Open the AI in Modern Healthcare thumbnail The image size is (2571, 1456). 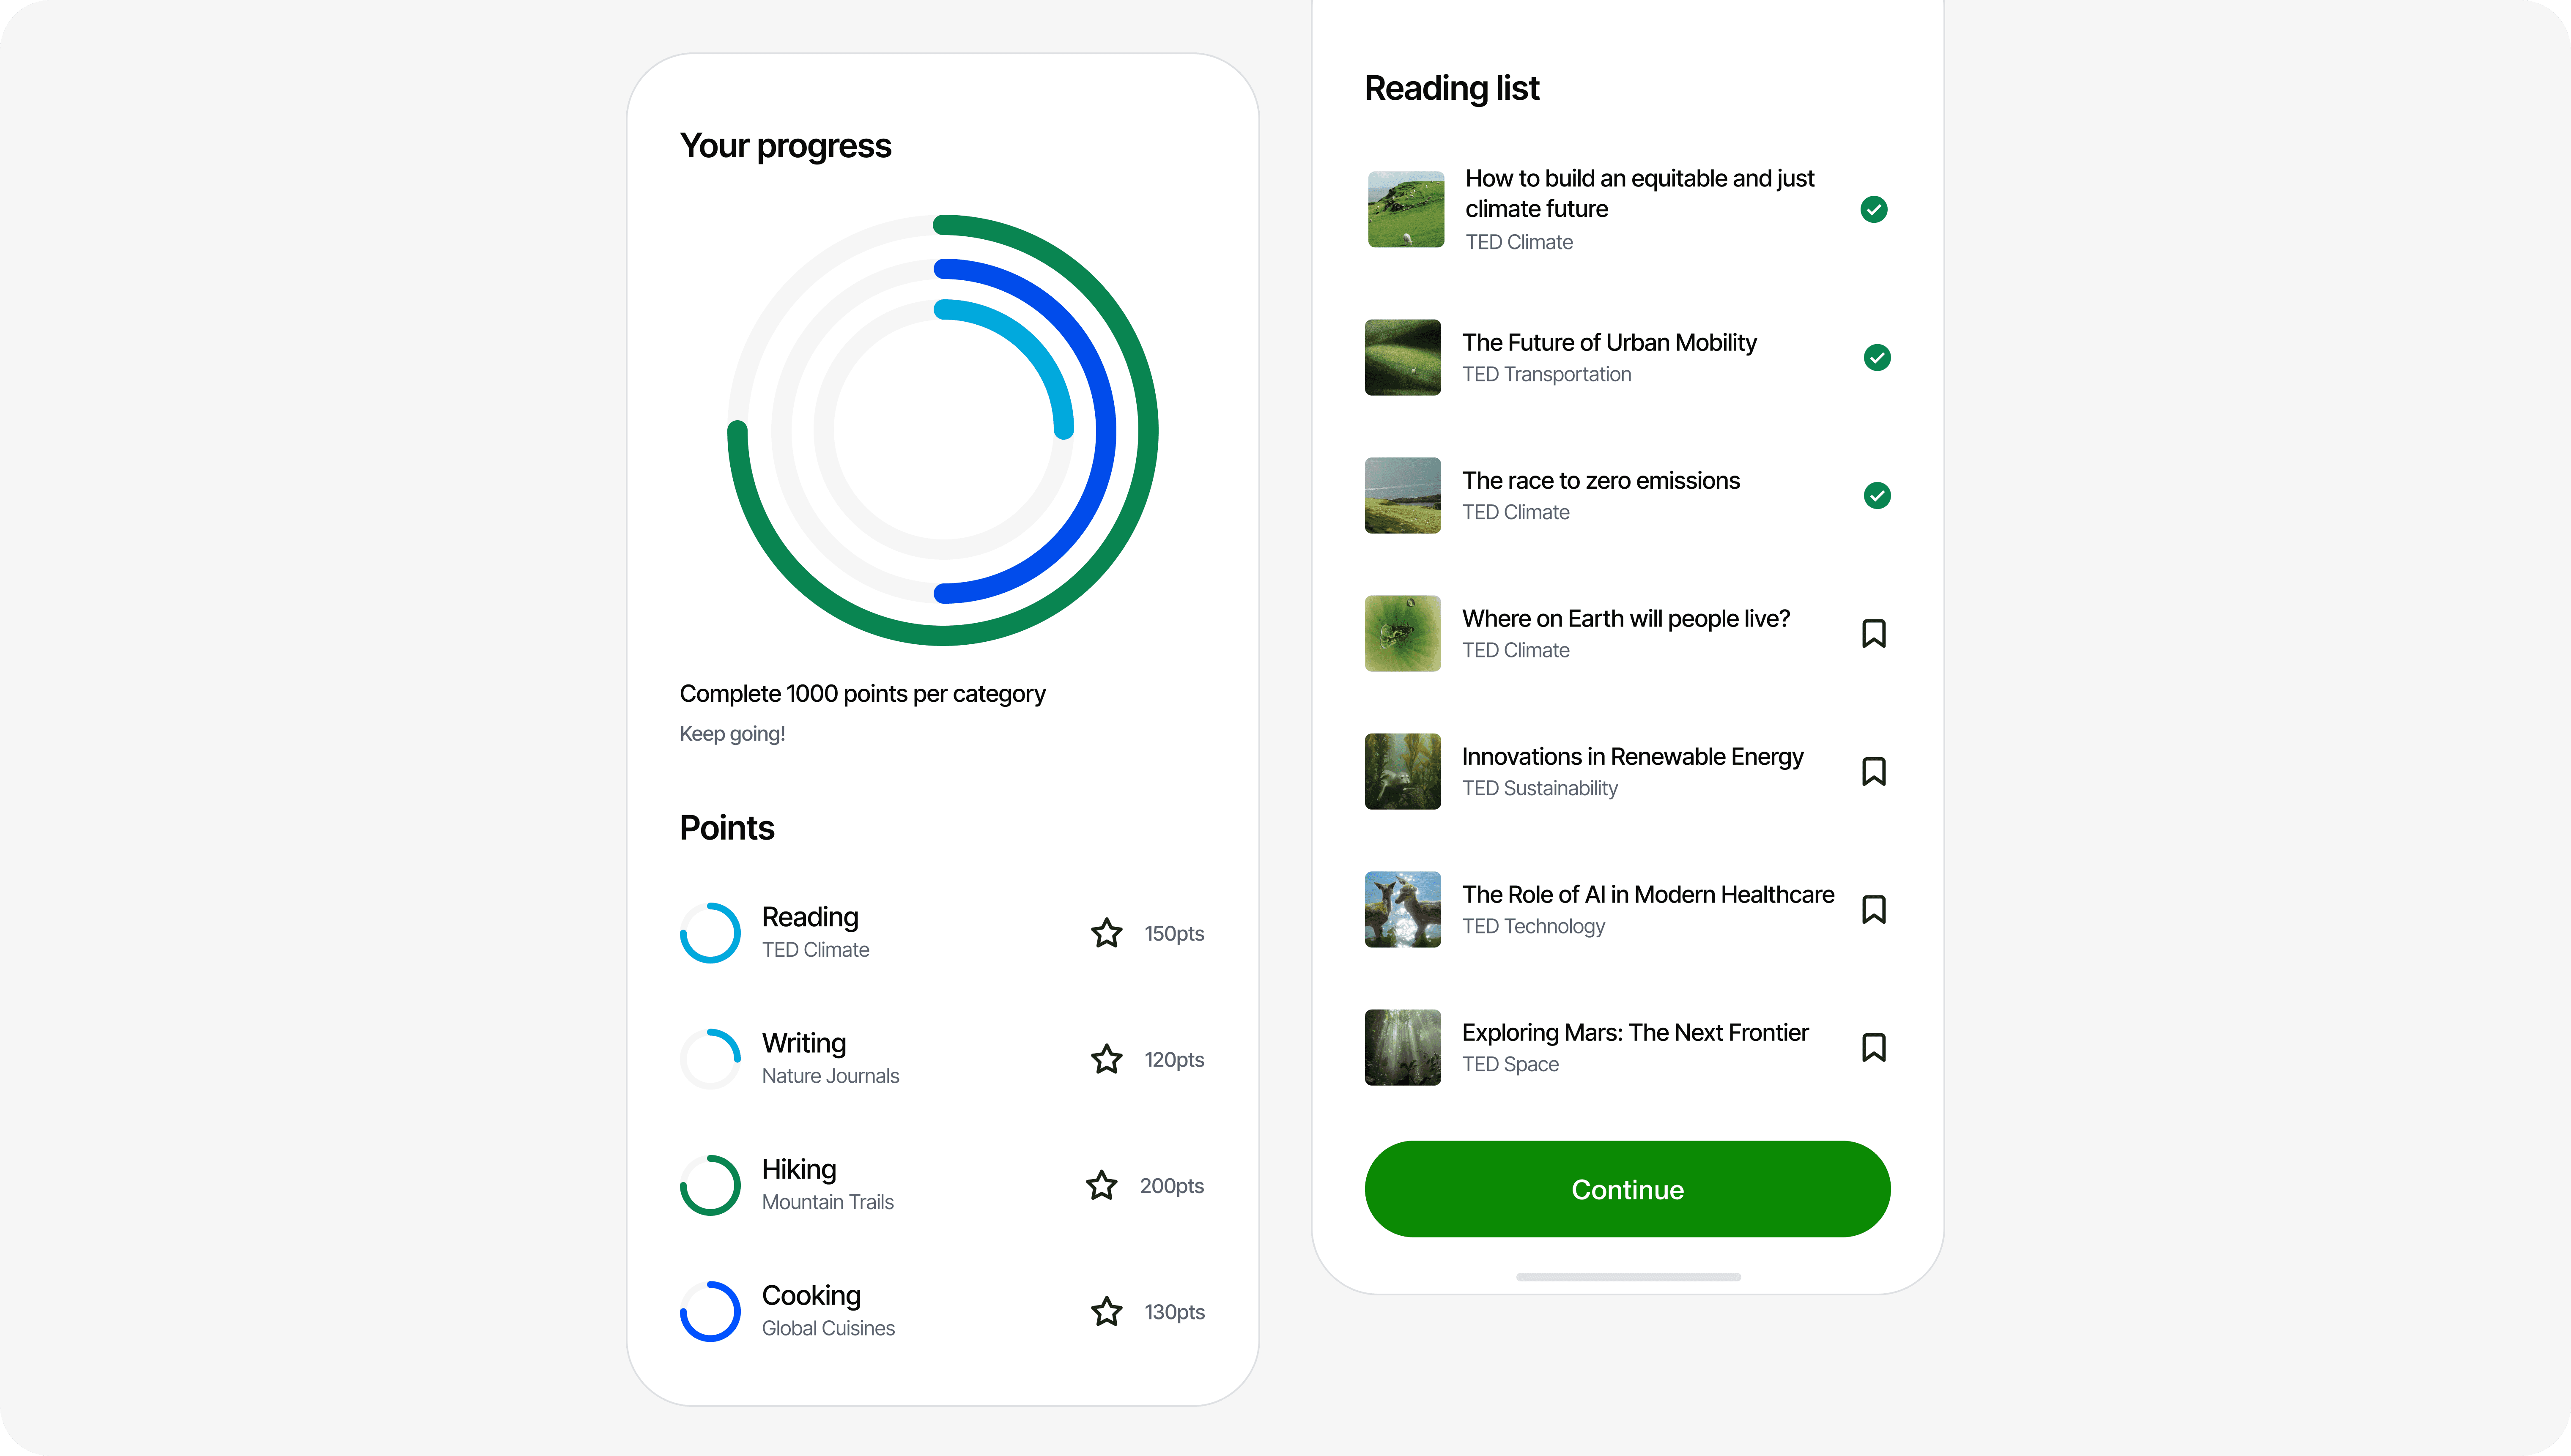click(x=1402, y=909)
